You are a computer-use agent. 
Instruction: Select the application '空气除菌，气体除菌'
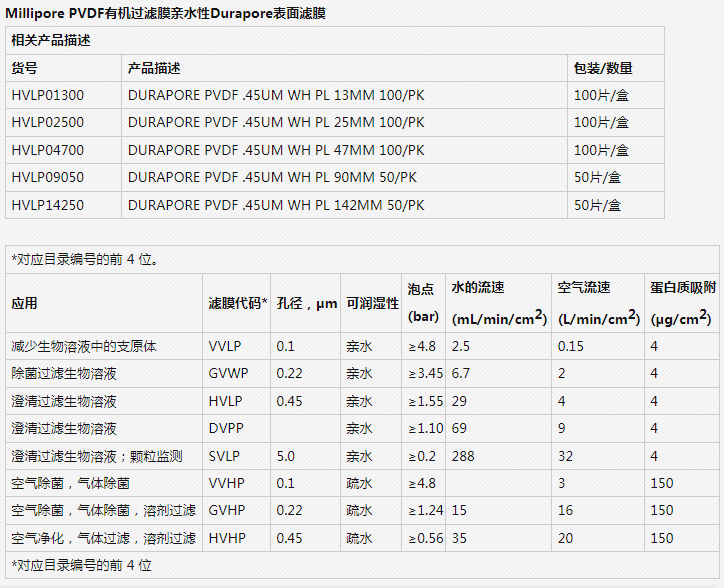tap(71, 484)
